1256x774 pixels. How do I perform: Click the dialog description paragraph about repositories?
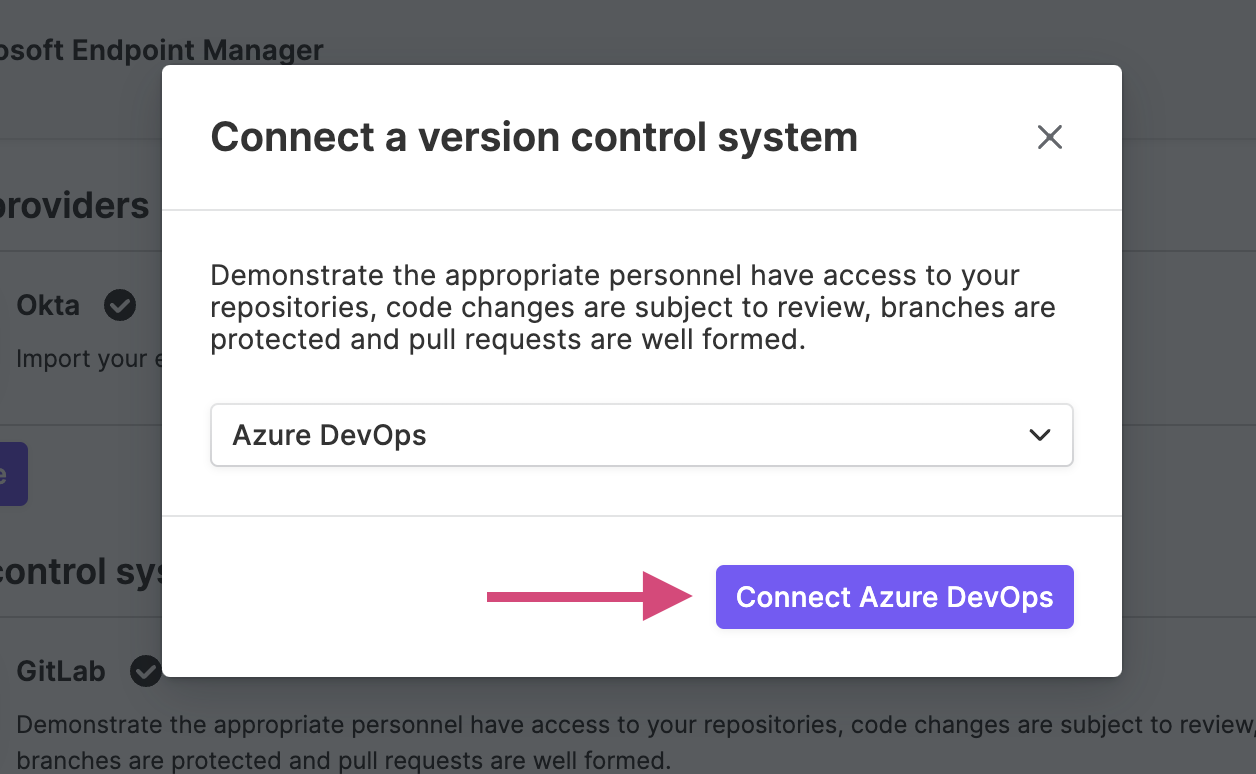[632, 307]
